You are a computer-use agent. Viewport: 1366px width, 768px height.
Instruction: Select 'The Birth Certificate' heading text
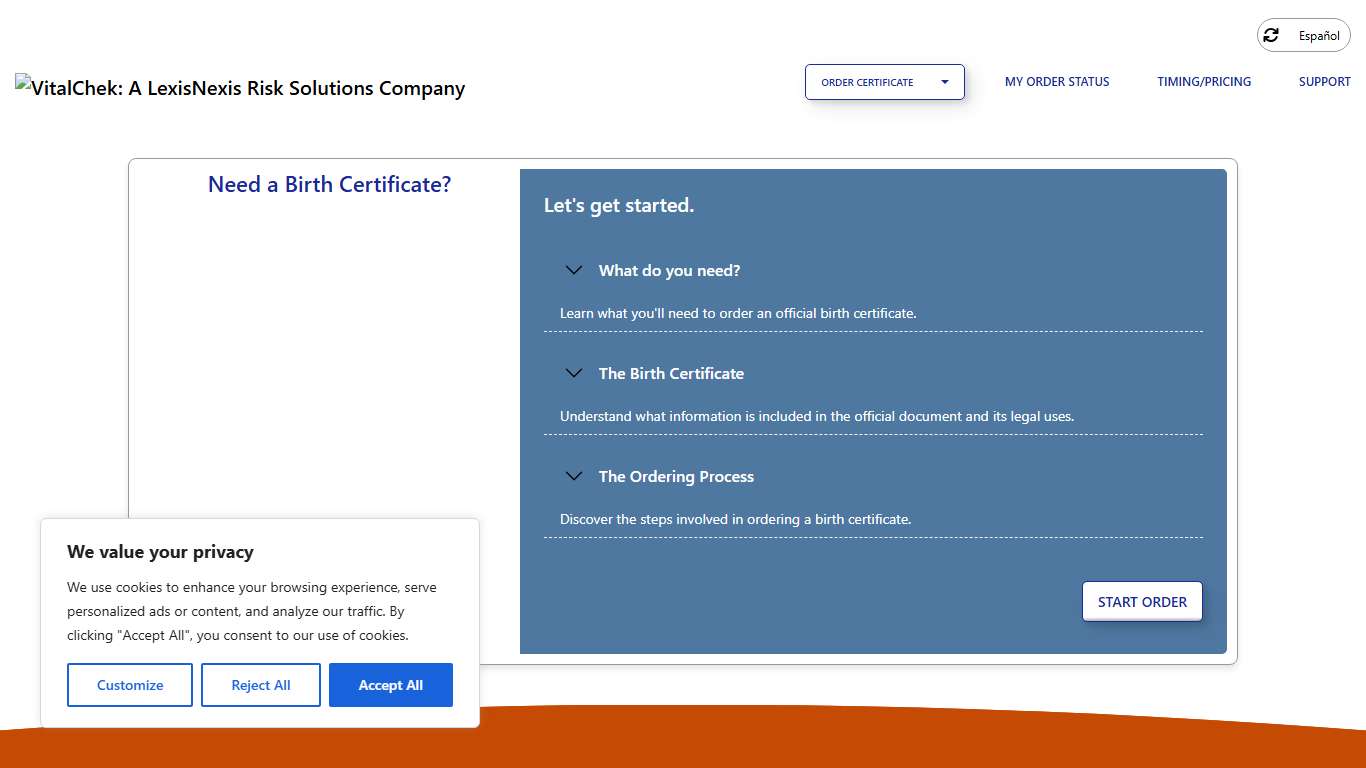coord(671,373)
